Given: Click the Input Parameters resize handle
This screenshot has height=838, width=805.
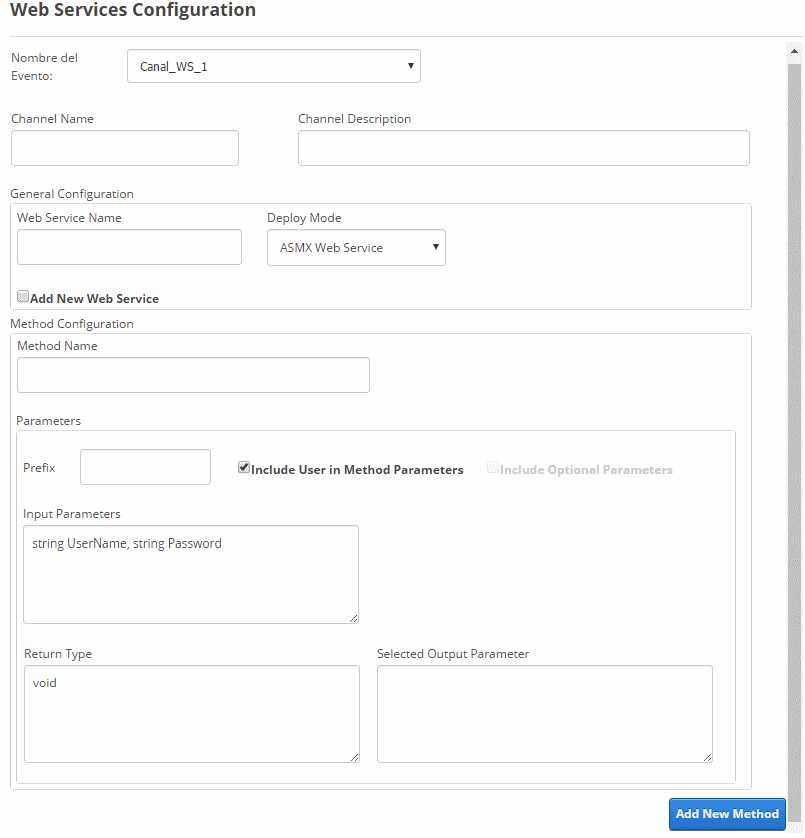Looking at the screenshot, I should (x=353, y=618).
